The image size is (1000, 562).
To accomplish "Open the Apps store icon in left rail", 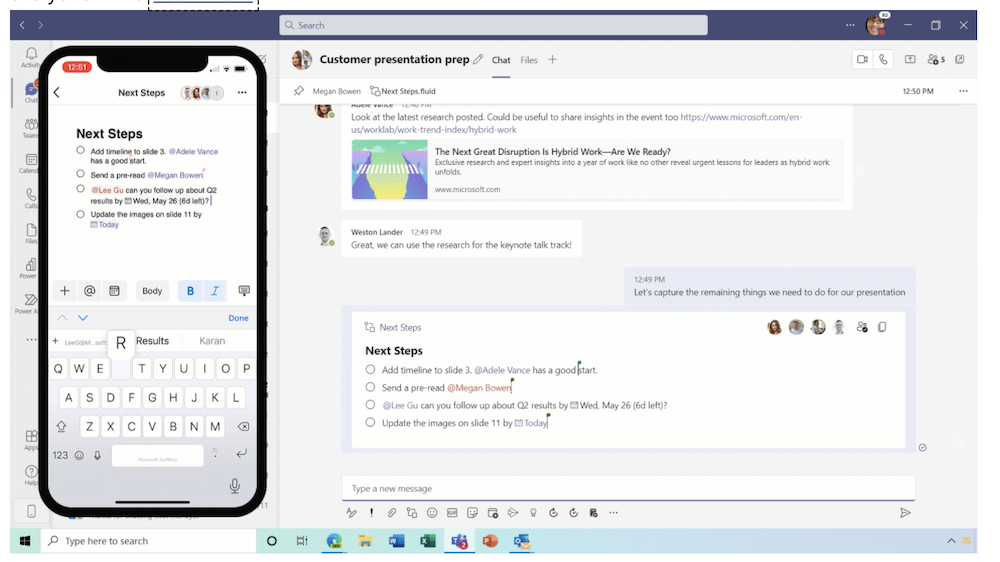I will pyautogui.click(x=31, y=440).
